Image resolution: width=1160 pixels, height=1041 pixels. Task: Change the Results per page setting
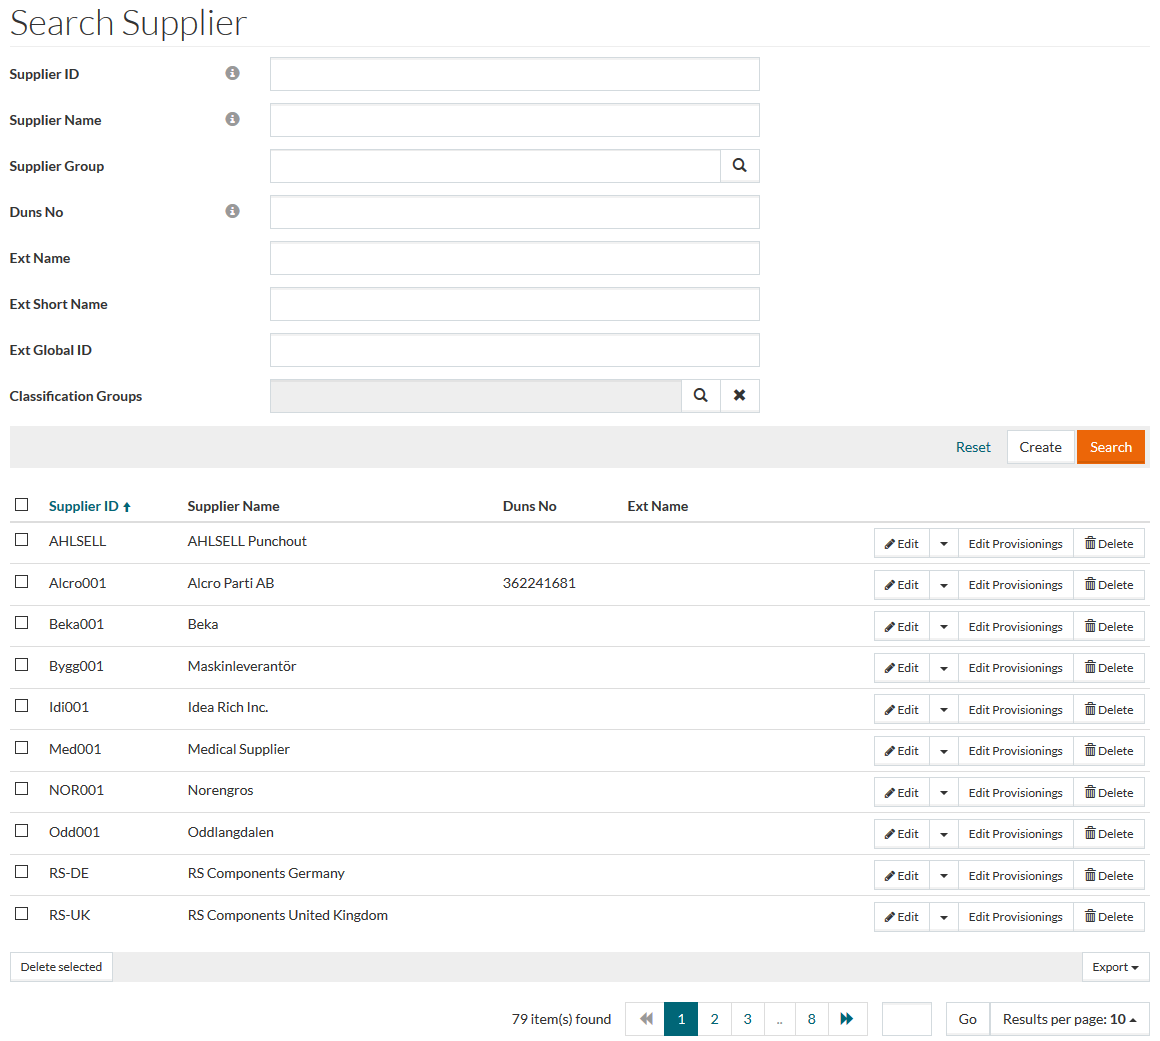(1069, 1019)
